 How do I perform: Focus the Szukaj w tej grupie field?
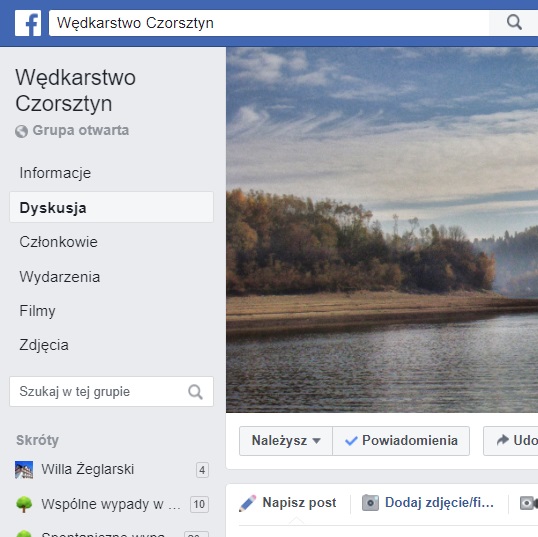click(112, 392)
